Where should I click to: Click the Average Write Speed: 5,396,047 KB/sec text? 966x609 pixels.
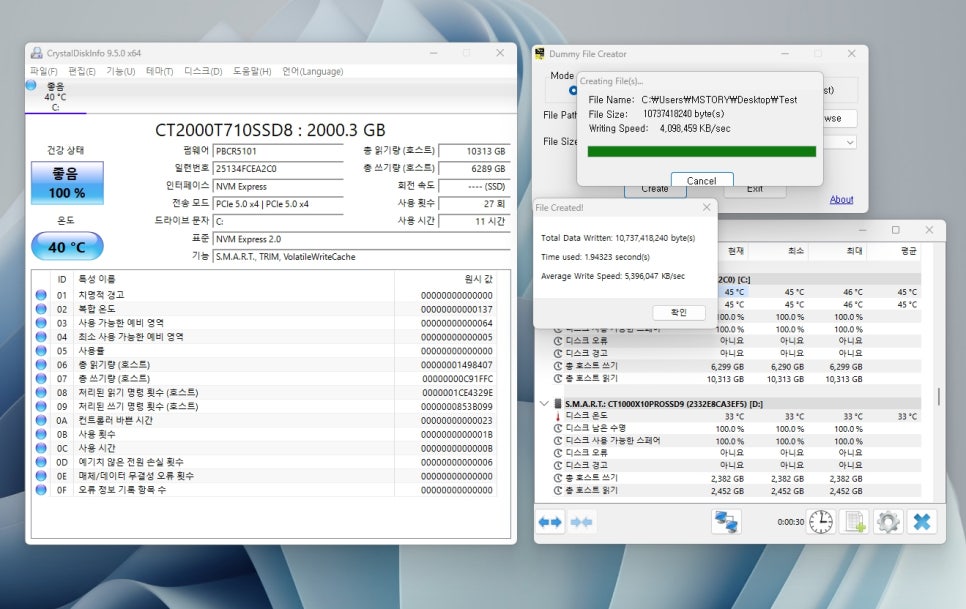(613, 276)
